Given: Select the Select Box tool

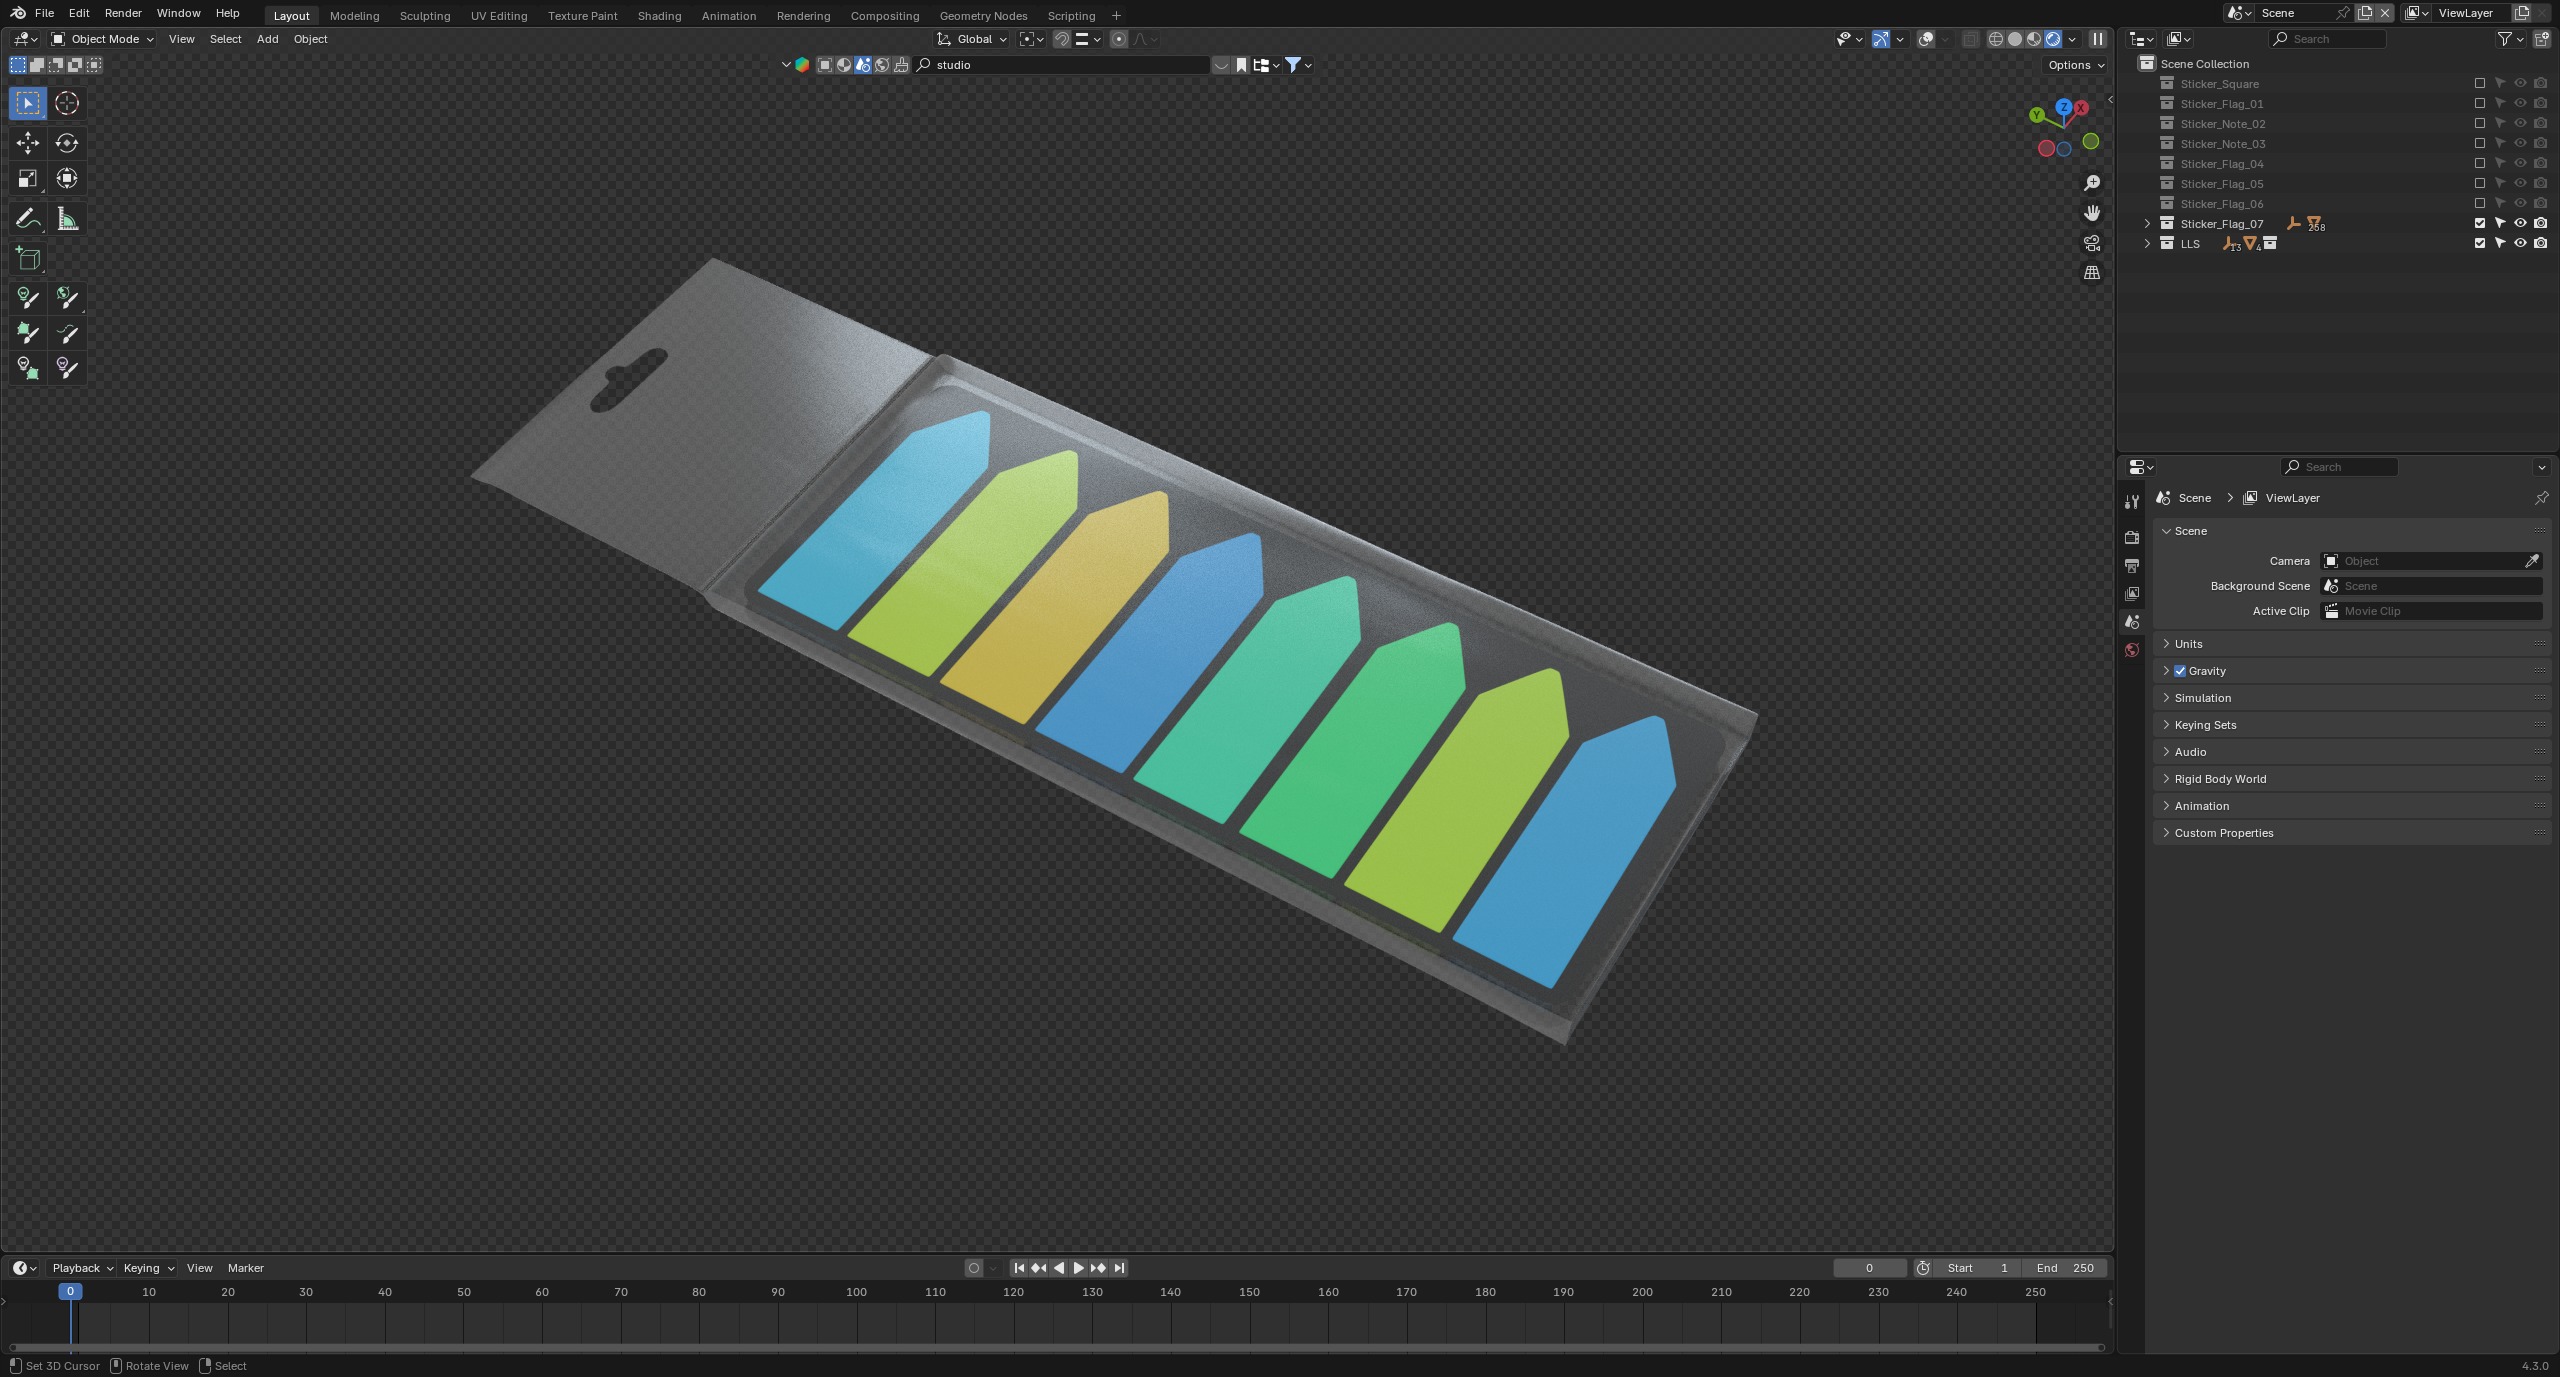Looking at the screenshot, I should (28, 103).
